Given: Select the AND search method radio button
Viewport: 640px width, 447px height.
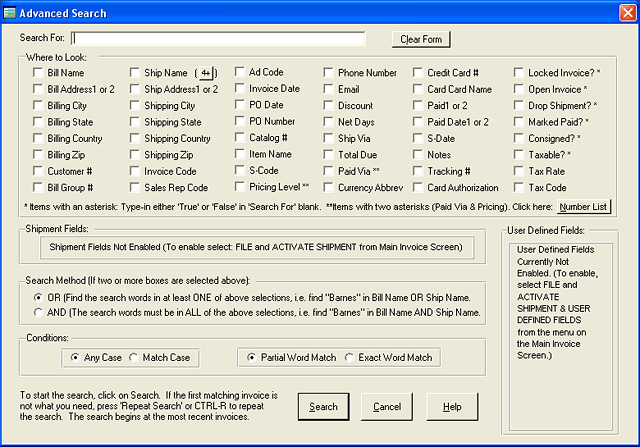Looking at the screenshot, I should coord(38,313).
